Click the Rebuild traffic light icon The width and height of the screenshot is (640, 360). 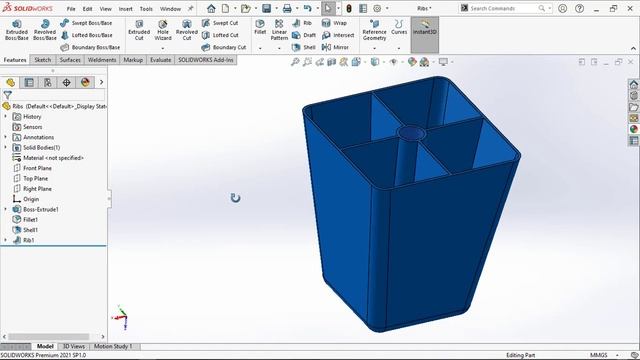[x=349, y=8]
